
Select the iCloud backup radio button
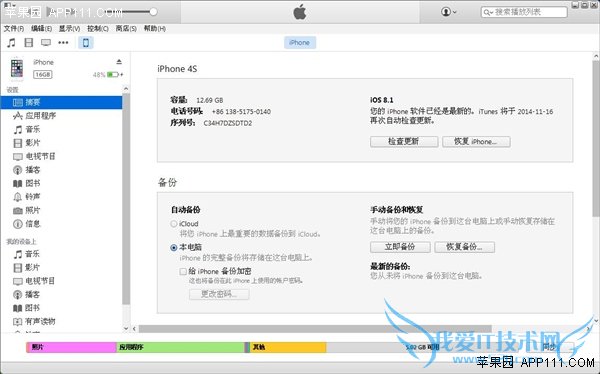174,224
